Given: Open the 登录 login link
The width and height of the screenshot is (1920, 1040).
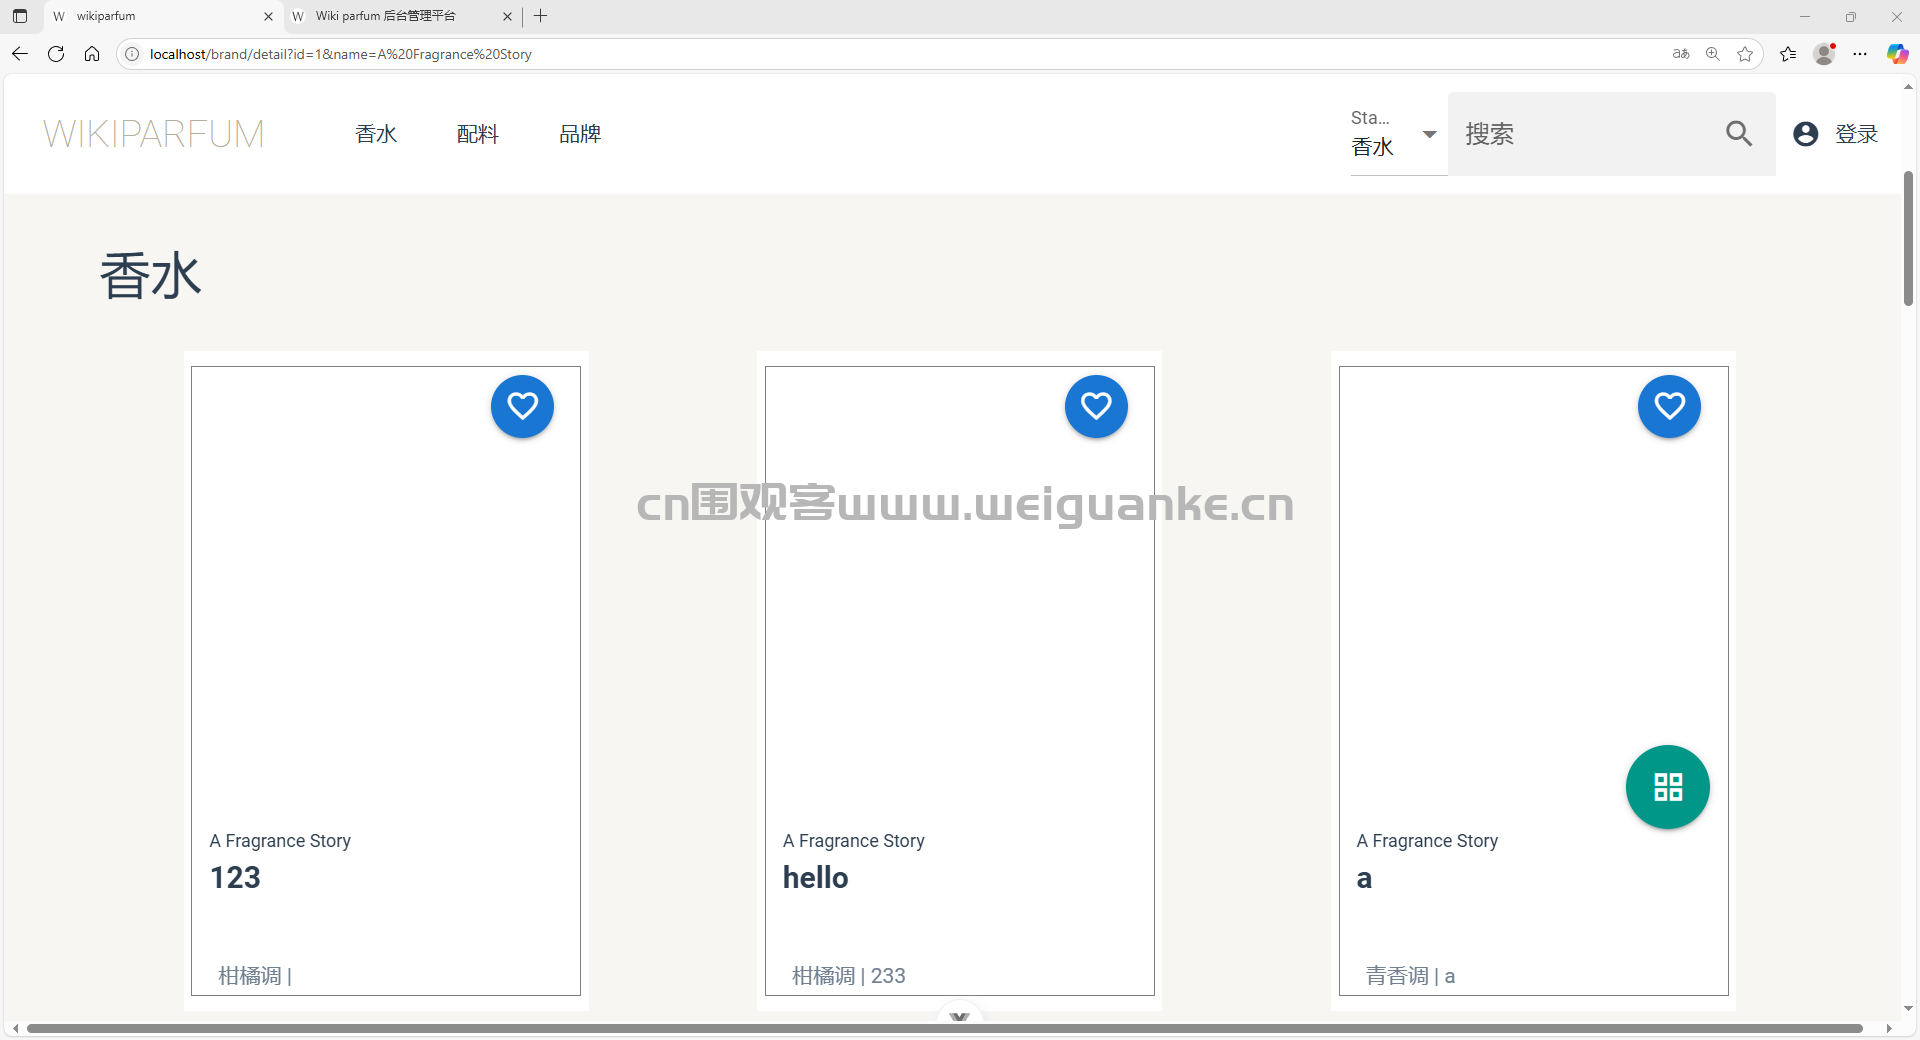Looking at the screenshot, I should point(1856,134).
